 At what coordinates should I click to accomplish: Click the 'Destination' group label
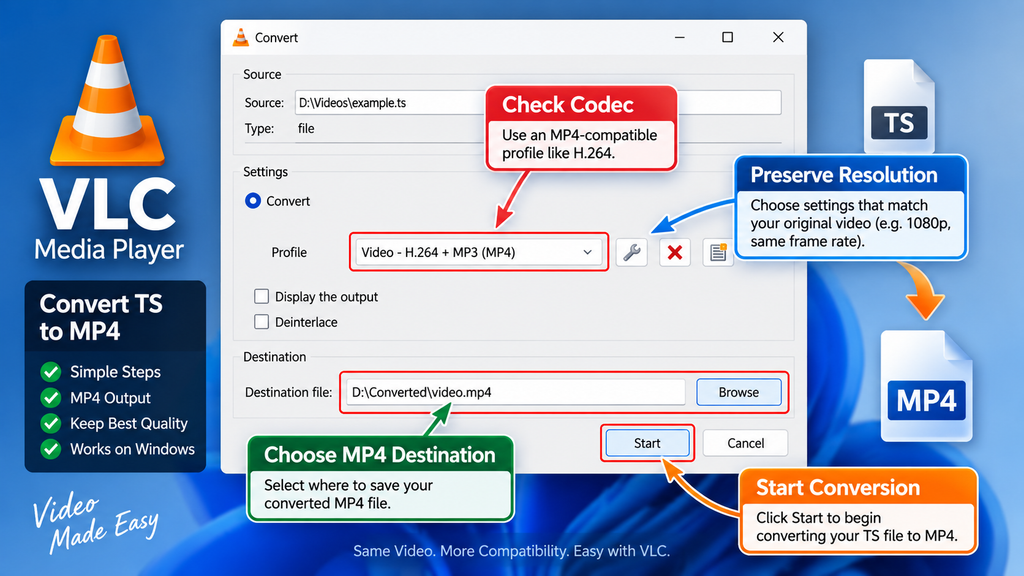coord(274,357)
